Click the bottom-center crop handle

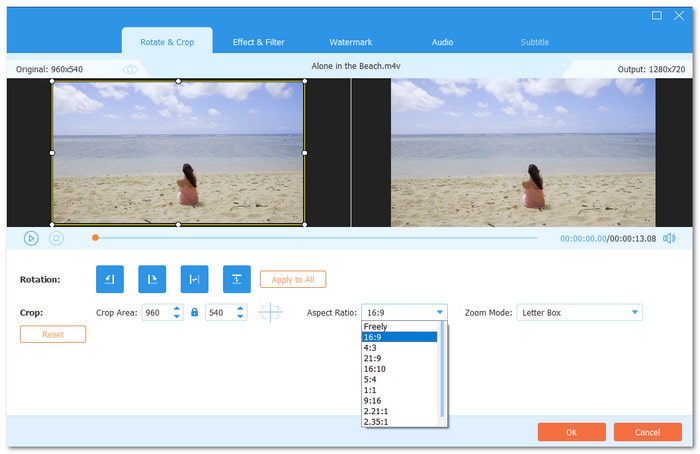178,225
